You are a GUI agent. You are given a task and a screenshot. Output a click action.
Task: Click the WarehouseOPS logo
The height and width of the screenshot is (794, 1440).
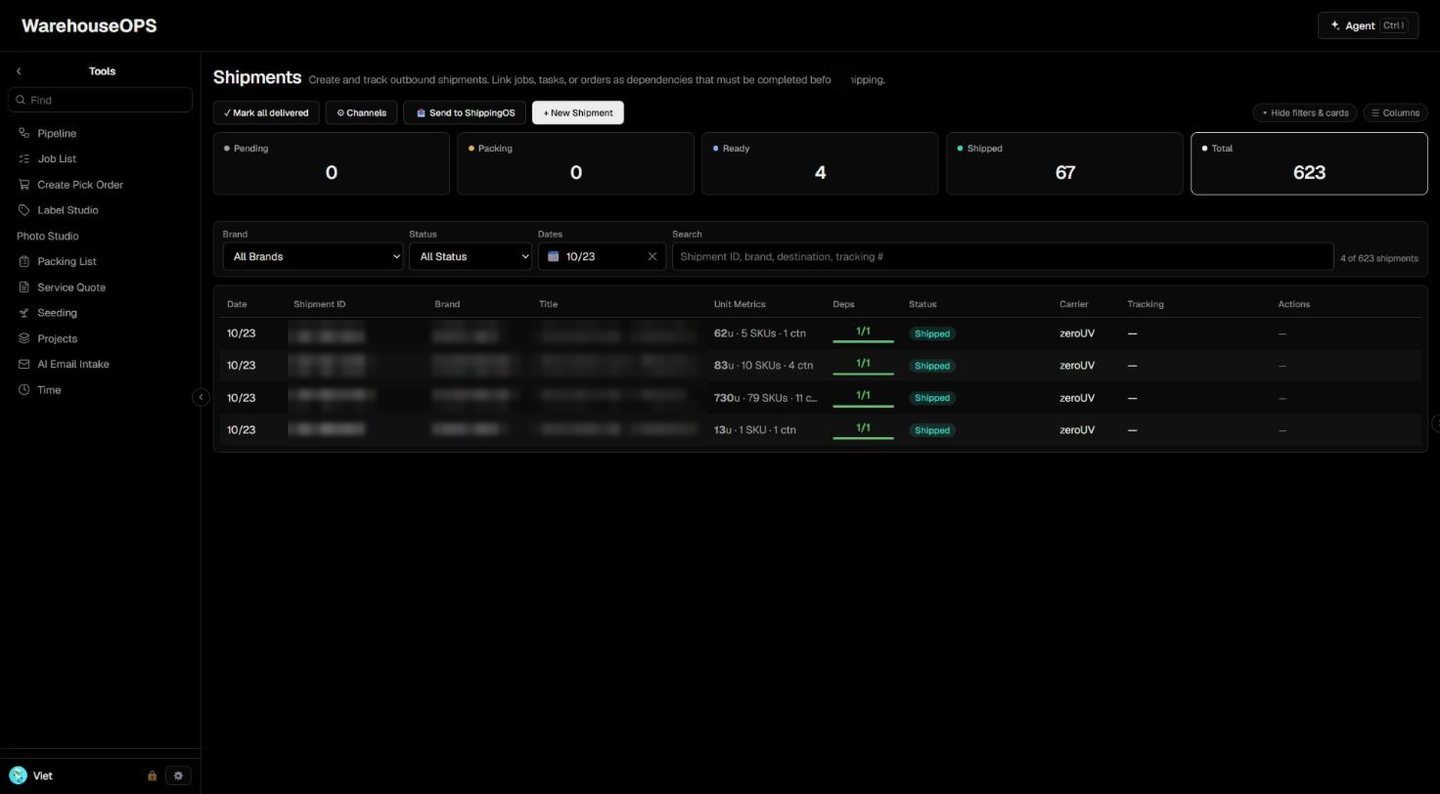(89, 26)
